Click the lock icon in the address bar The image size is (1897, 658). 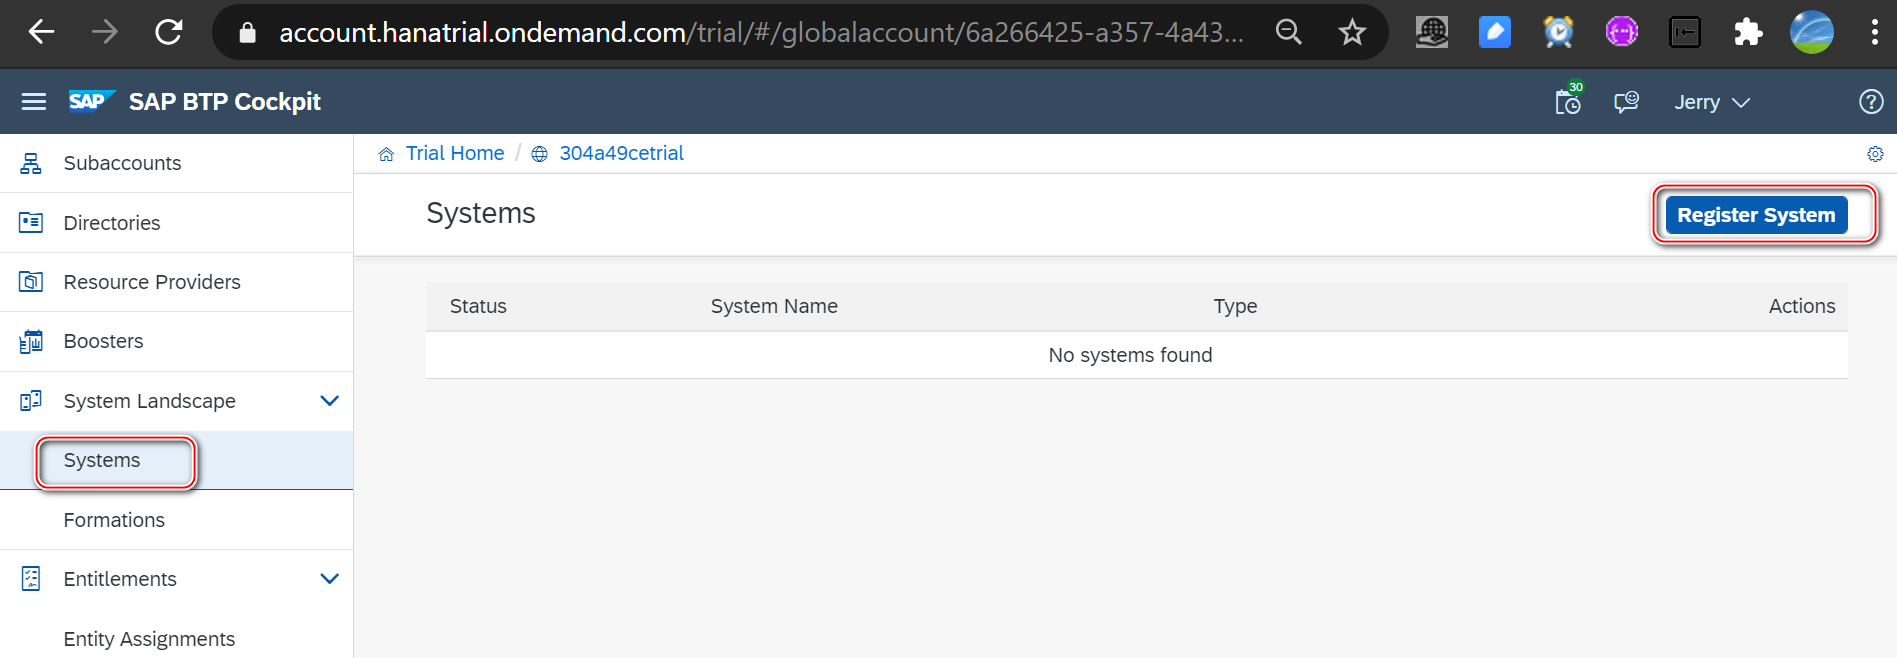point(247,33)
